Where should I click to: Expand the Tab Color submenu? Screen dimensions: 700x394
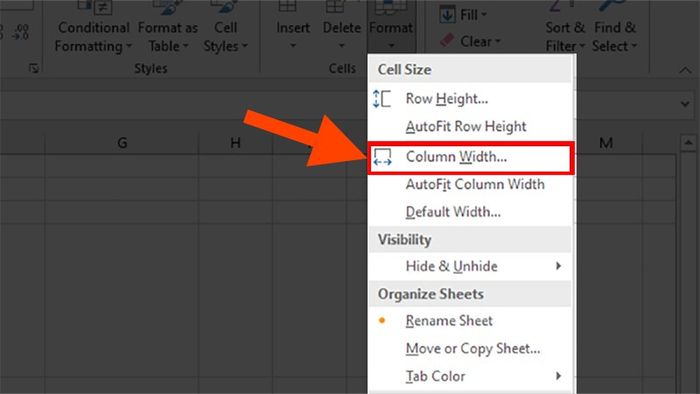(470, 376)
